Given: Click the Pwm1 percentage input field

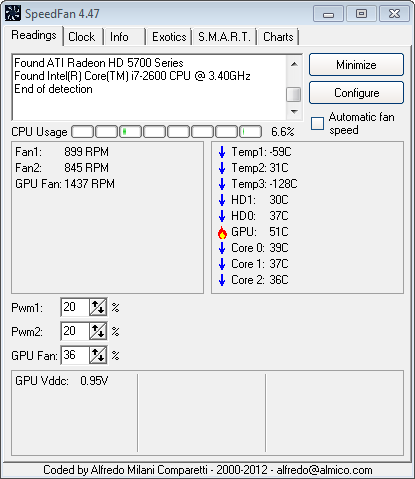Looking at the screenshot, I should (75, 307).
